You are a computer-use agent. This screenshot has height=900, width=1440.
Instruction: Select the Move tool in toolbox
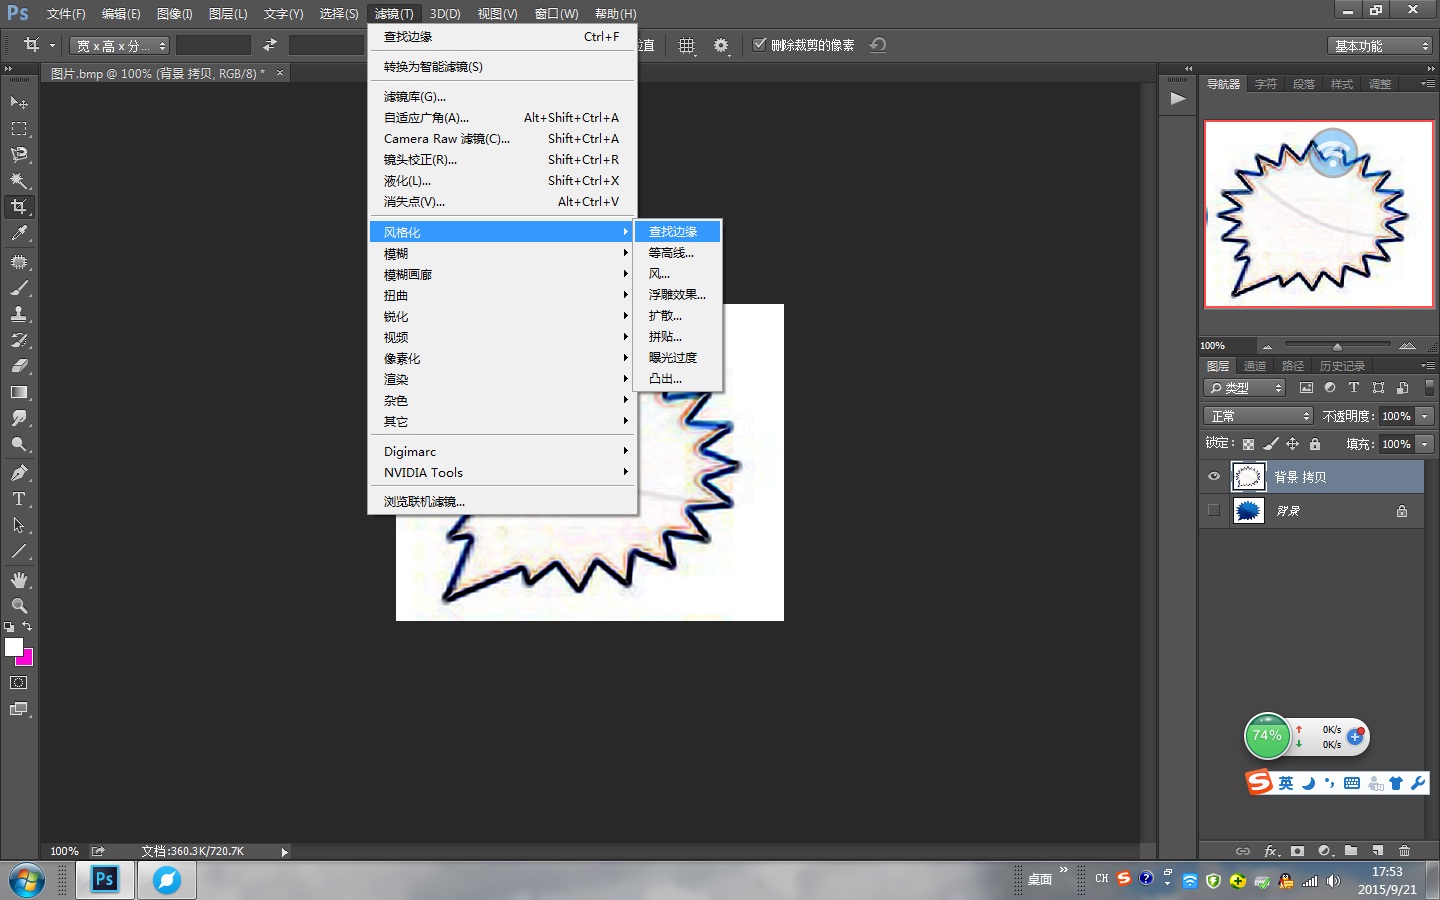tap(19, 102)
